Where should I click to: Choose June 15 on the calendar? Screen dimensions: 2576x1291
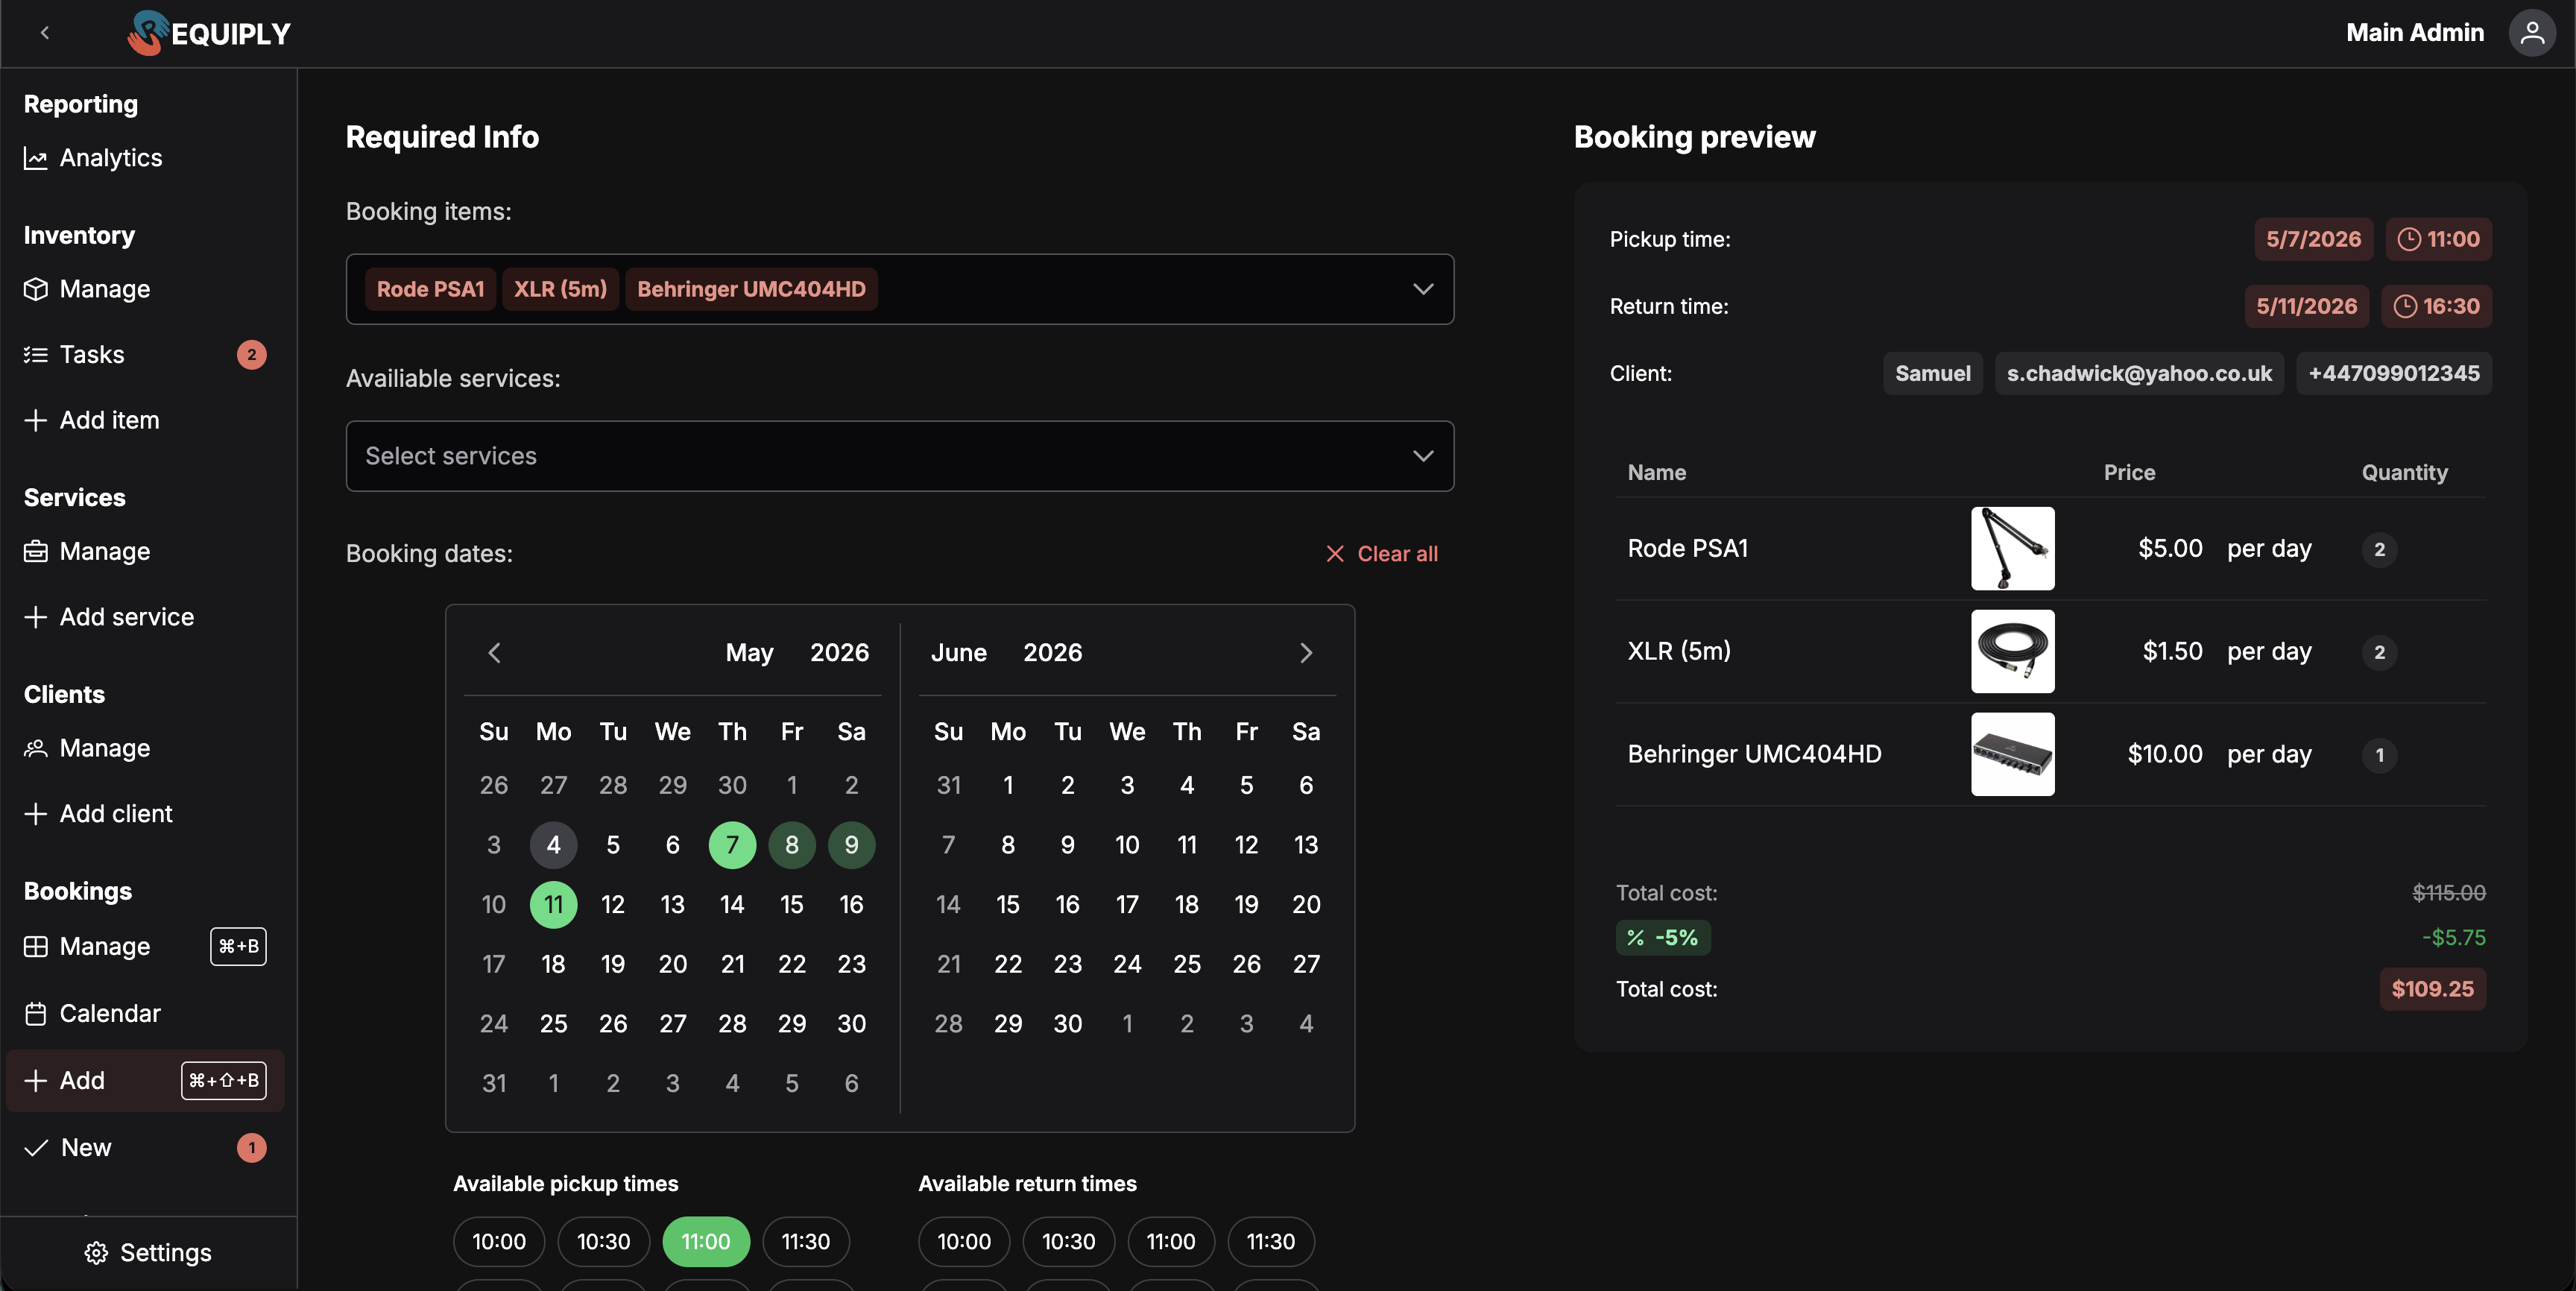(1008, 905)
